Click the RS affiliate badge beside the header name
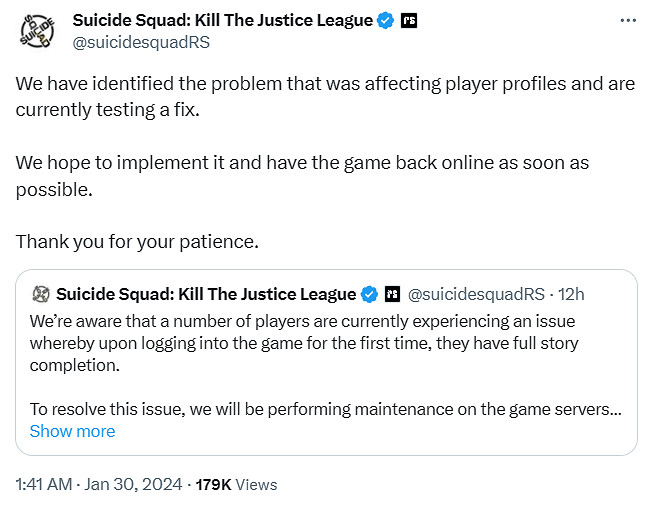 coord(408,21)
